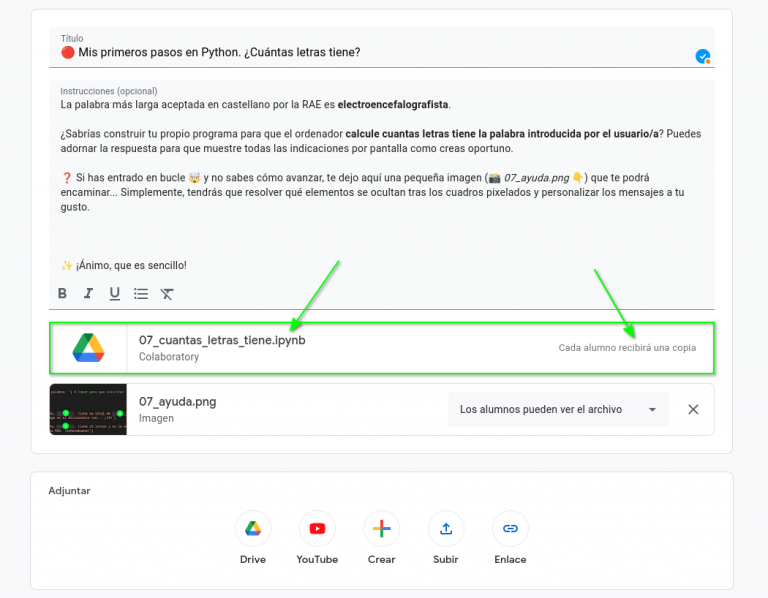Open file permission dropdown for 07_ayuda.png
This screenshot has height=598, width=768.
coord(558,410)
